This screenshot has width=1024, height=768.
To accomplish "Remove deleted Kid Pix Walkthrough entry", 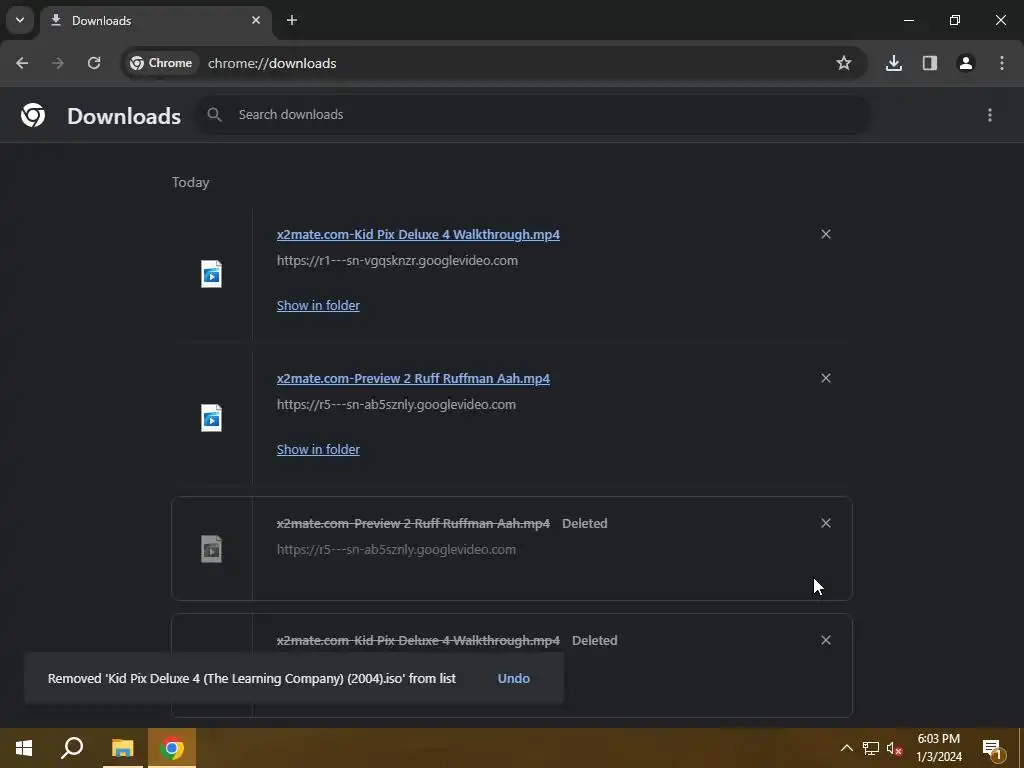I will coord(826,640).
